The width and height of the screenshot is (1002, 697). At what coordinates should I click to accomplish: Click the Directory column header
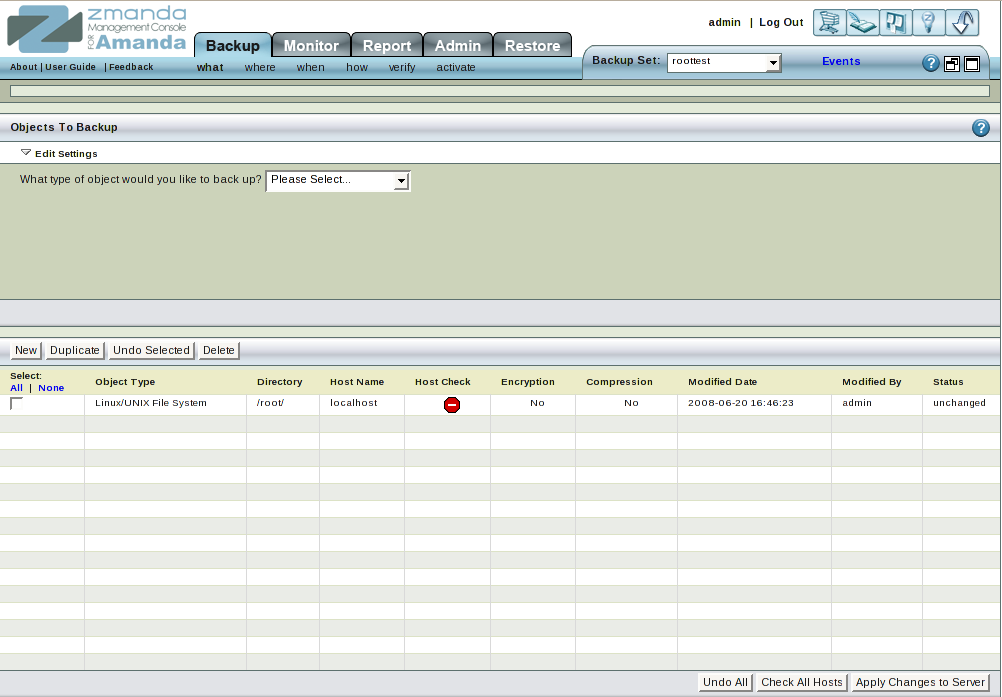pos(280,382)
